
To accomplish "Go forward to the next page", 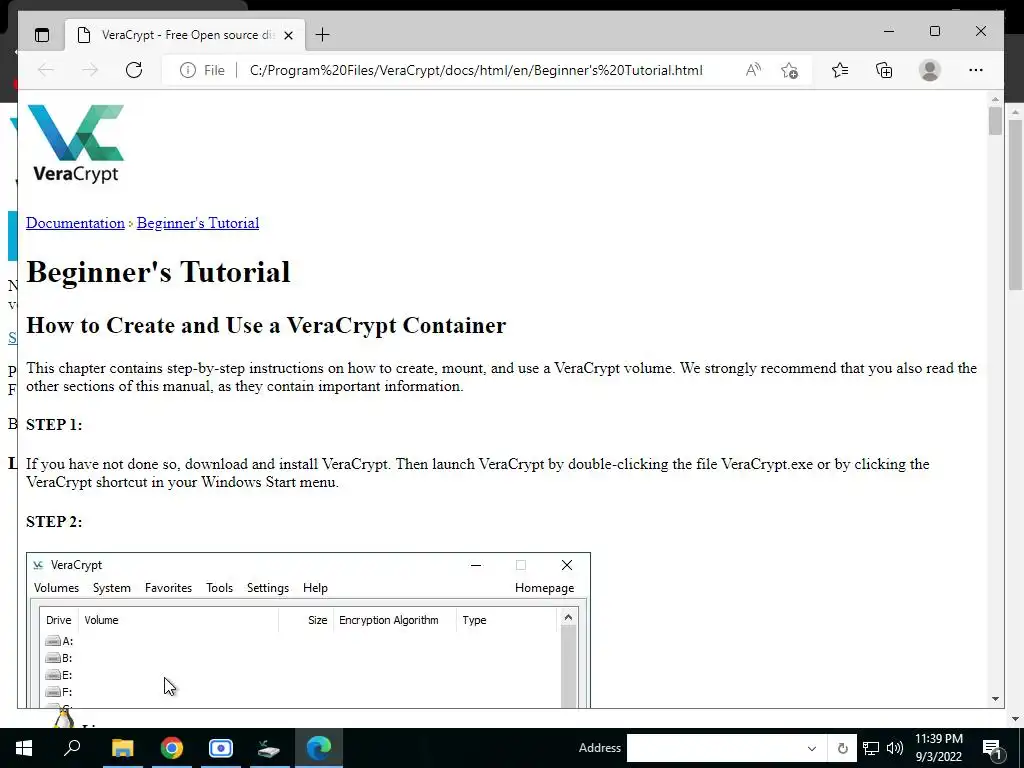I will point(90,70).
